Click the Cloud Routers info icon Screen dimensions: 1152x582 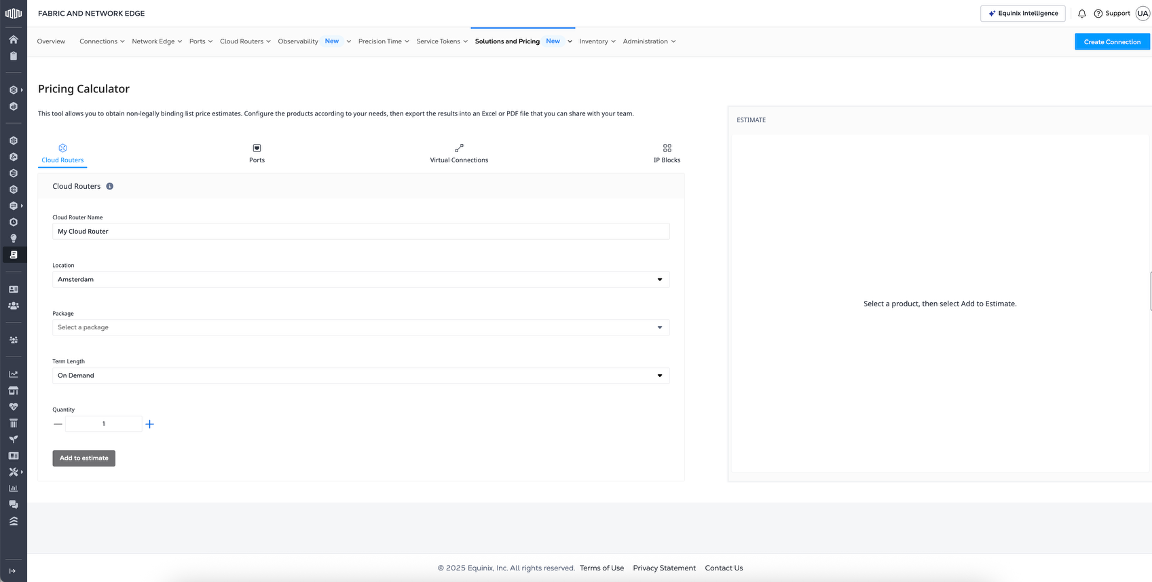110,186
